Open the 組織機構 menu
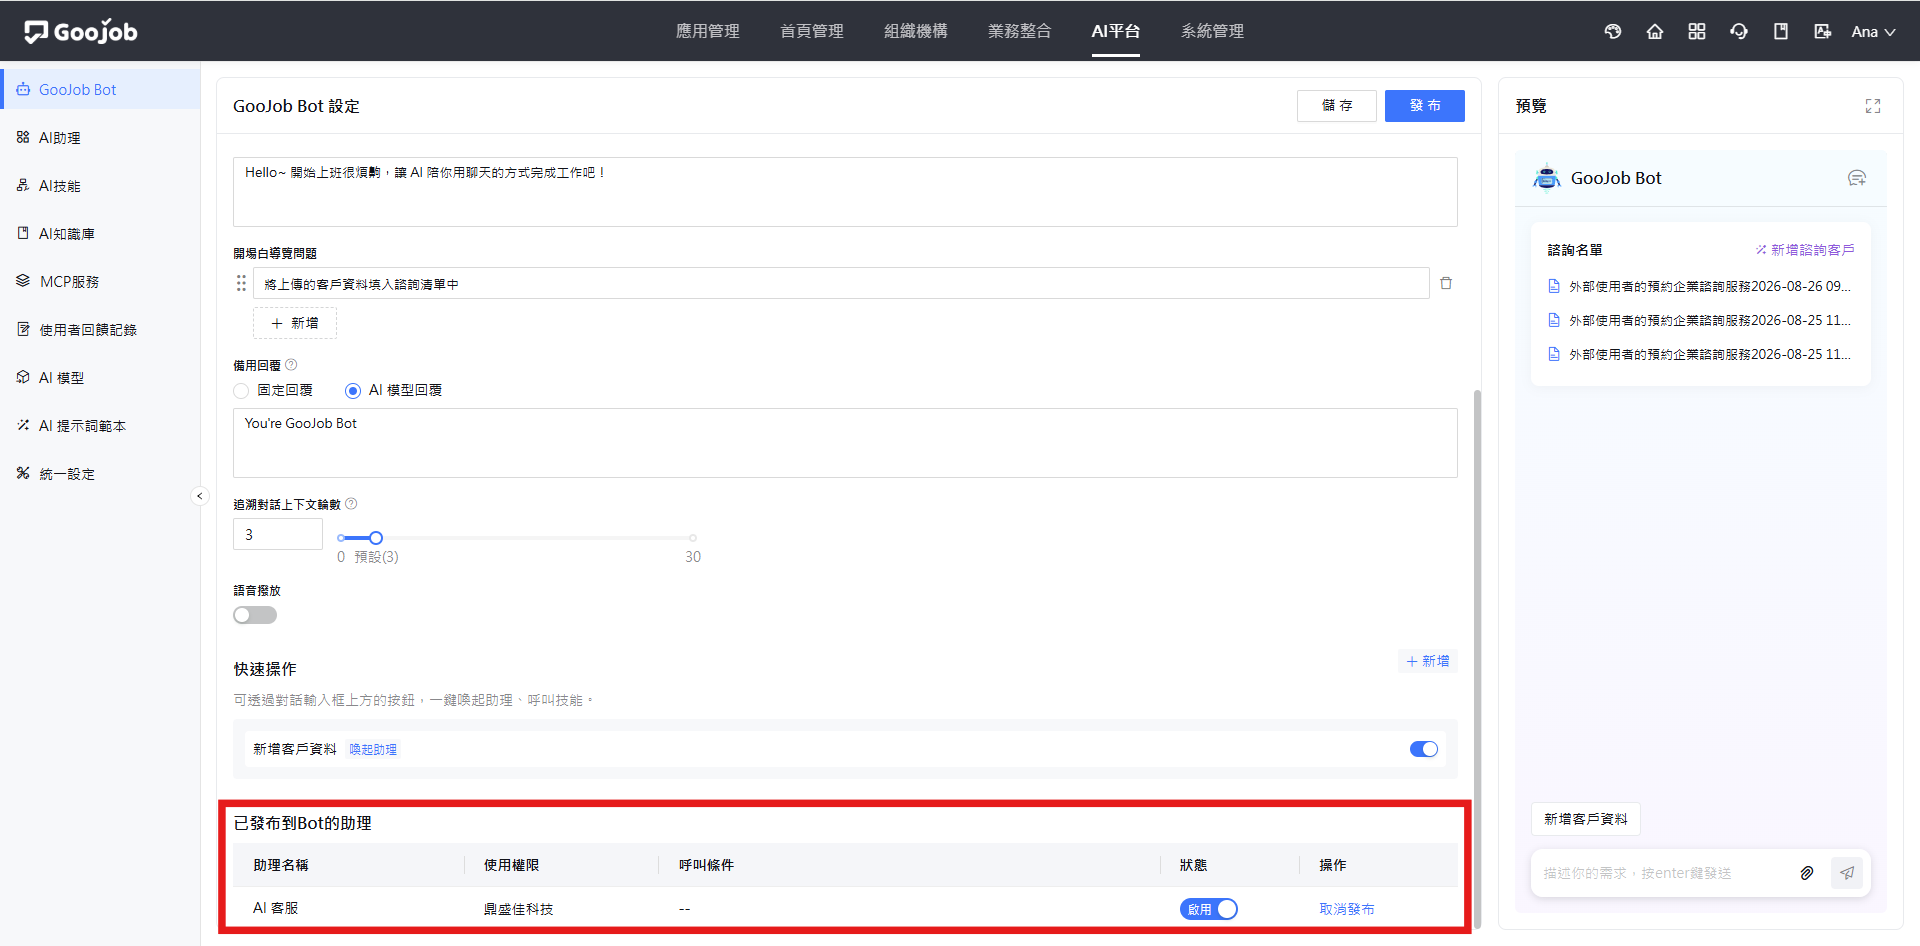Viewport: 1920px width, 946px height. pos(916,31)
